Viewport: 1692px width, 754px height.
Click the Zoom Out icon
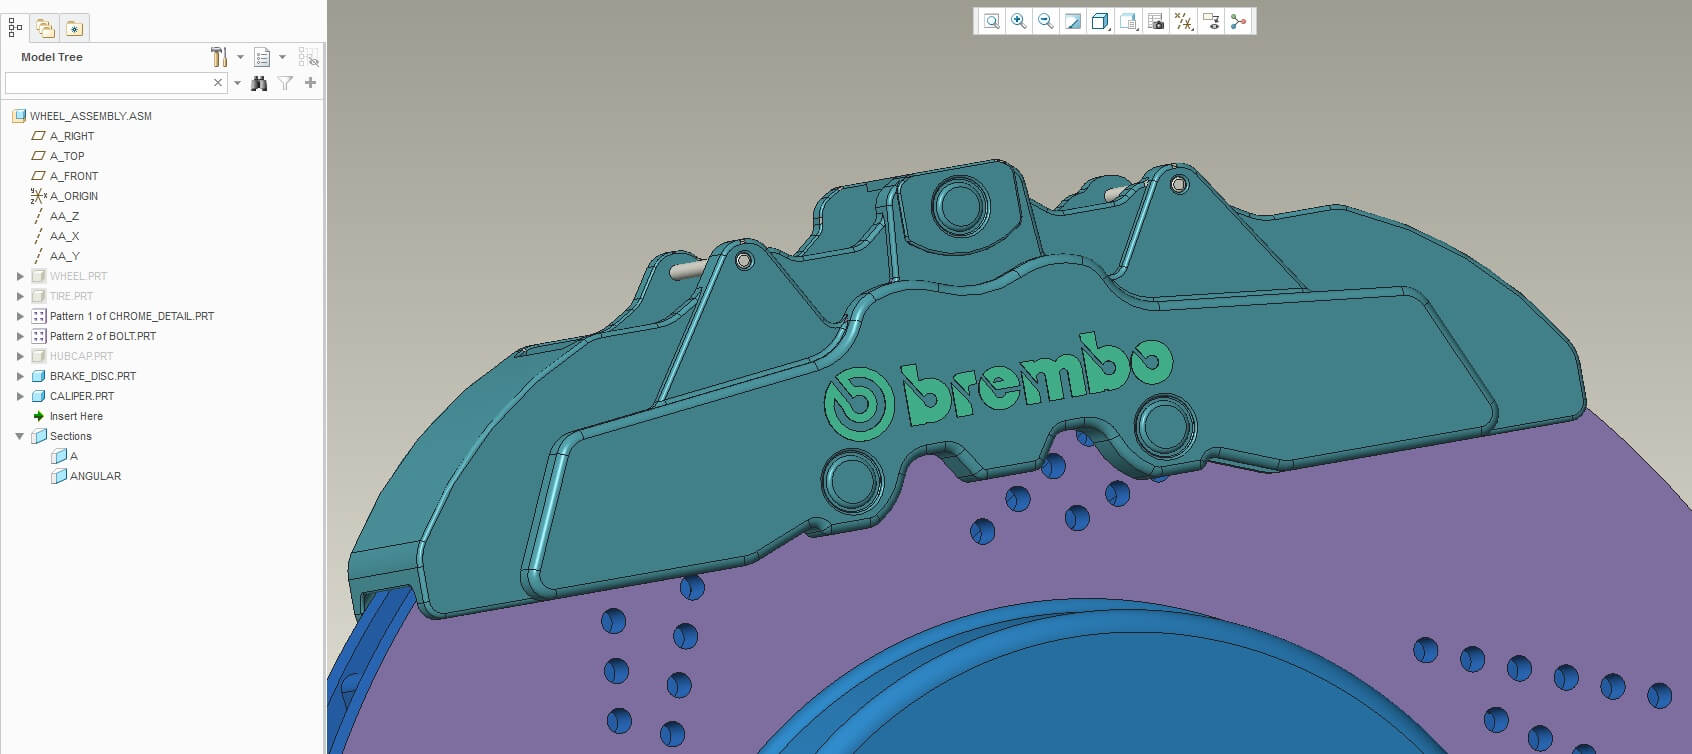click(x=1046, y=21)
